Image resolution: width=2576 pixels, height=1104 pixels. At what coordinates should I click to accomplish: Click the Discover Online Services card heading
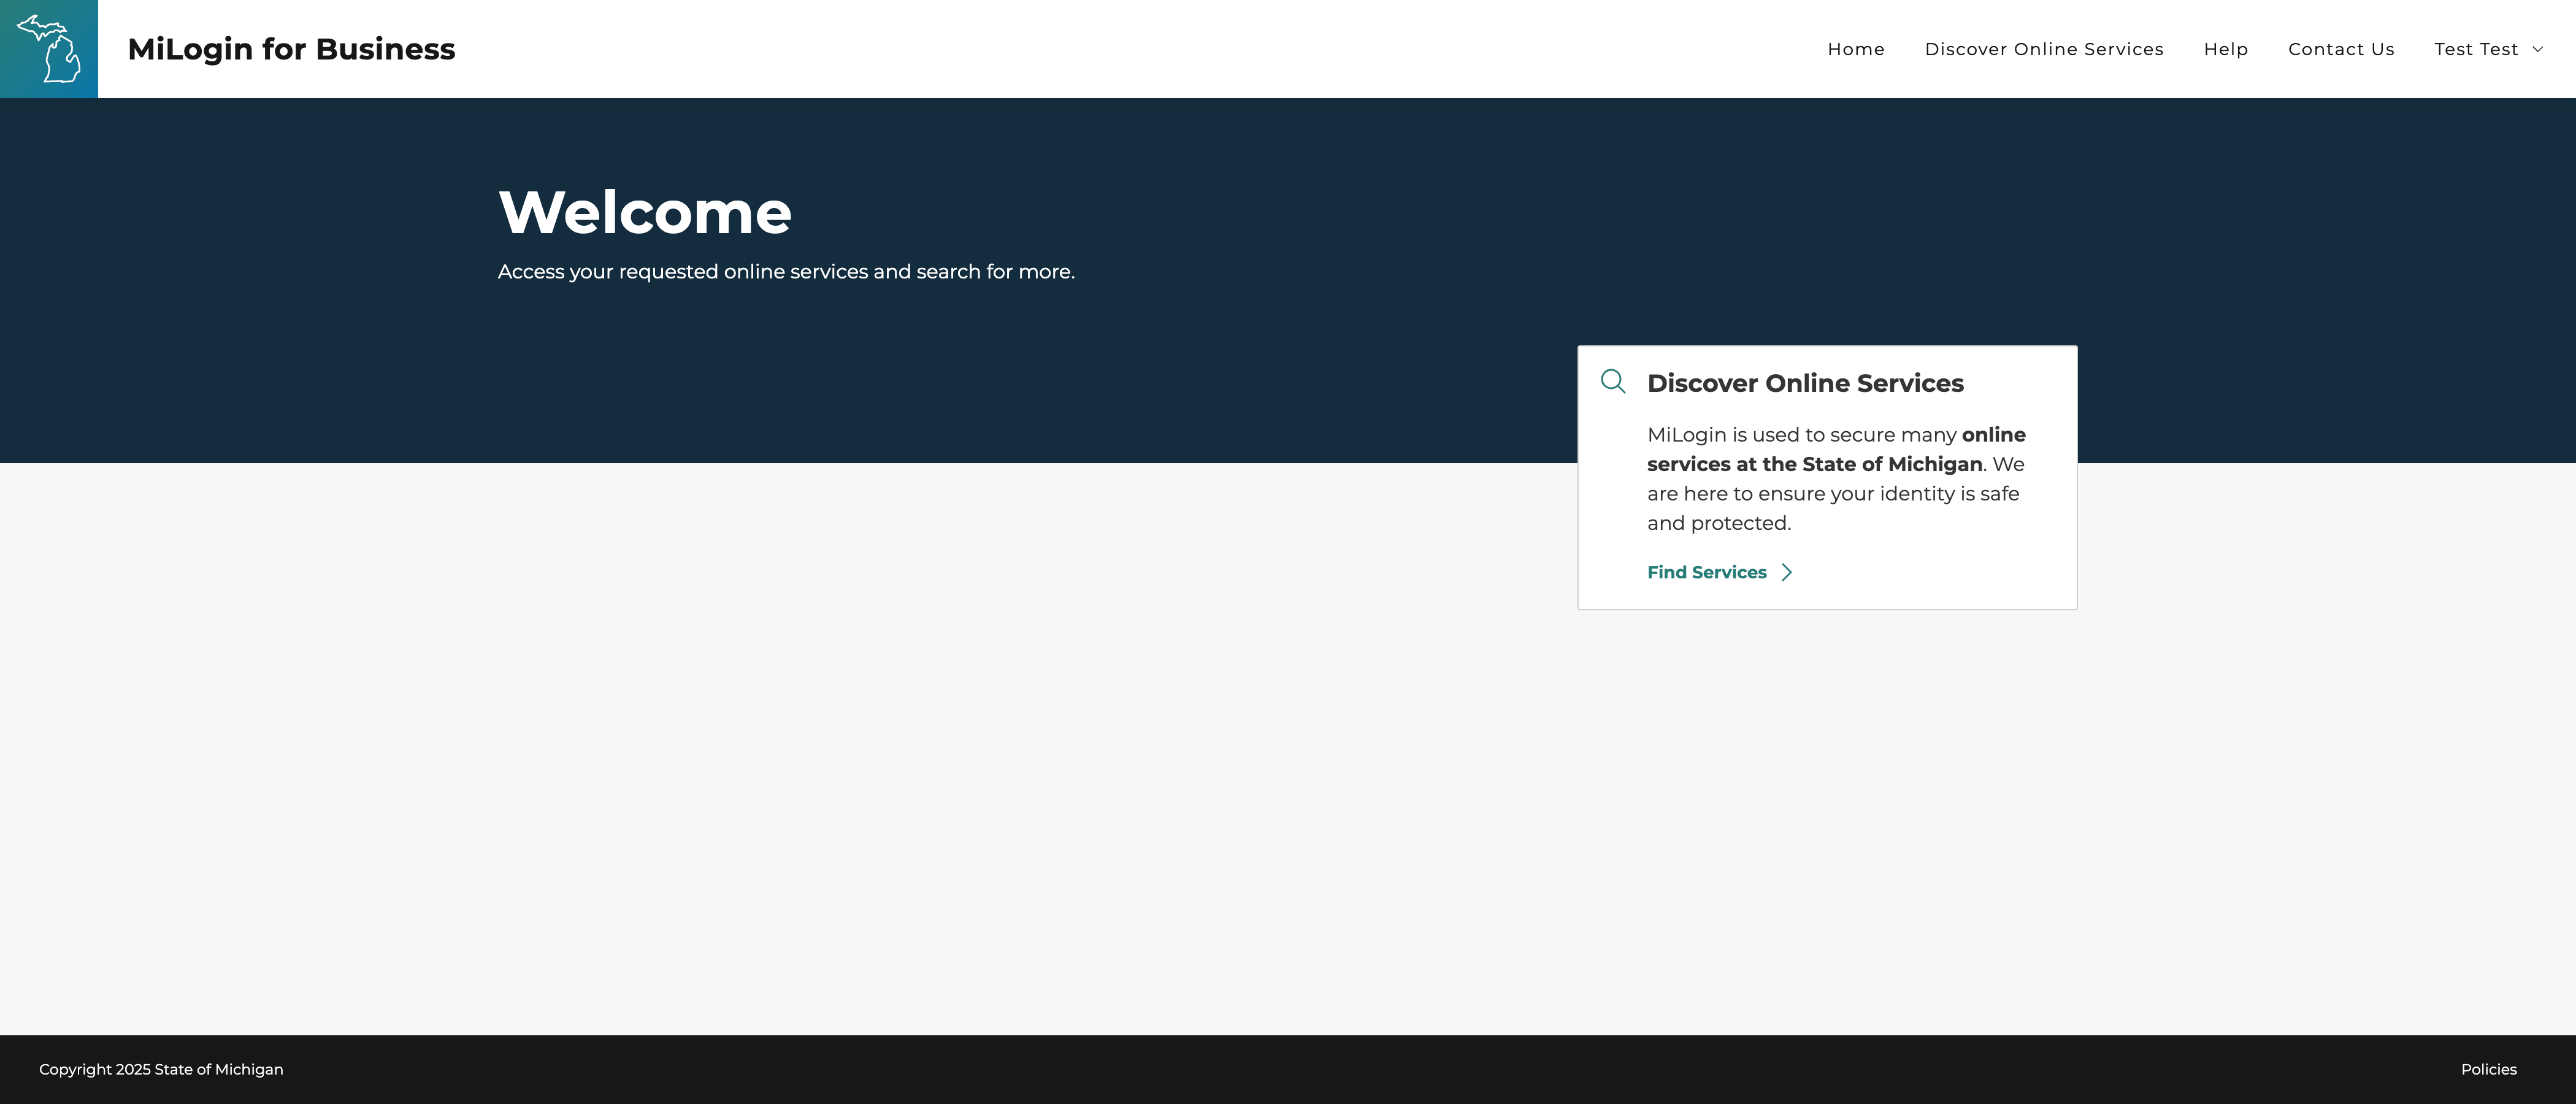[x=1805, y=383]
